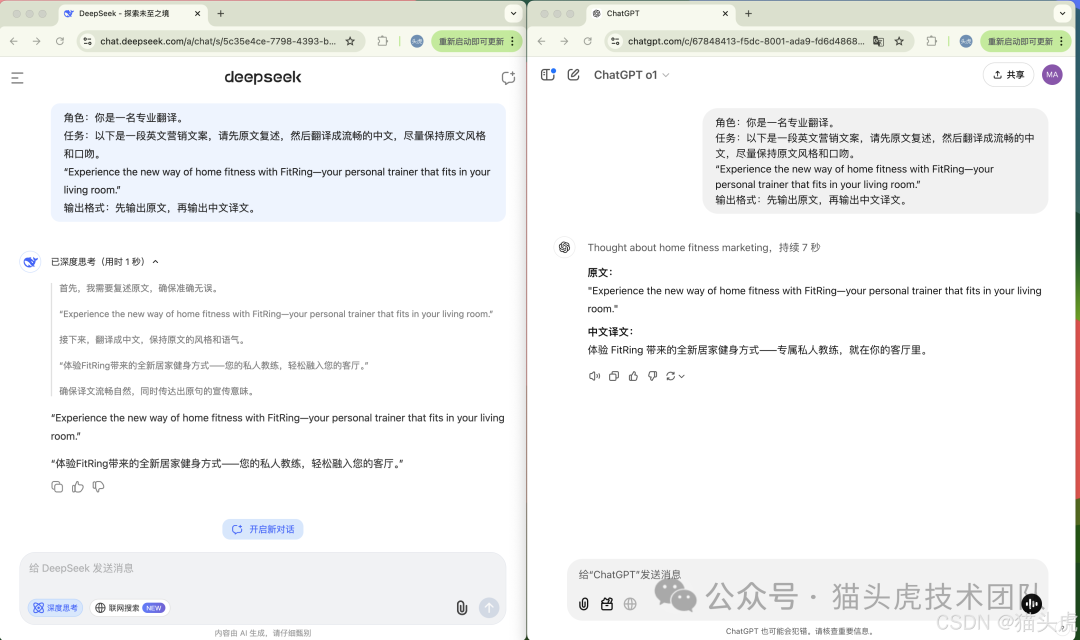Start ChatGPT voice mode button
Viewport: 1080px width, 640px height.
click(x=1031, y=604)
